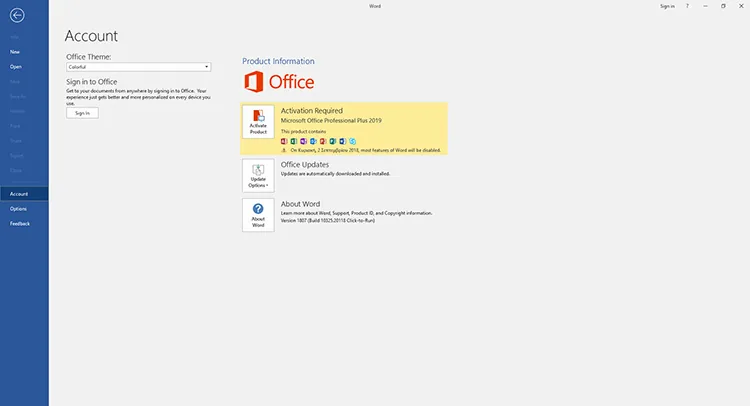Viewport: 750px width, 406px height.
Task: Expand the Office Theme dropdown arrow
Action: tap(207, 67)
